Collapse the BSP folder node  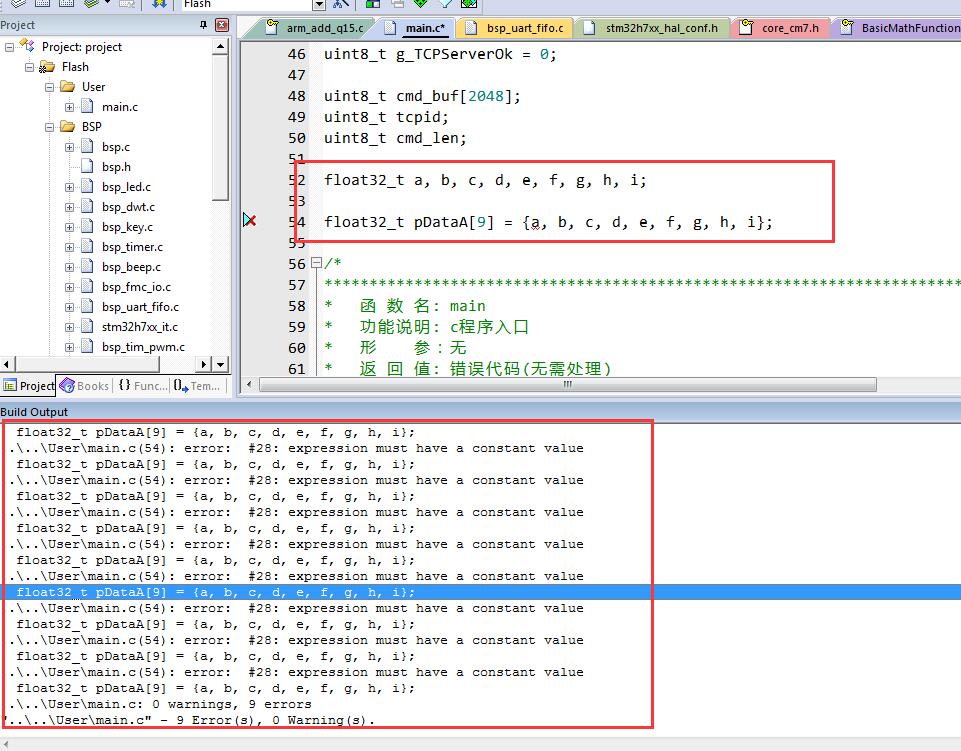click(50, 127)
